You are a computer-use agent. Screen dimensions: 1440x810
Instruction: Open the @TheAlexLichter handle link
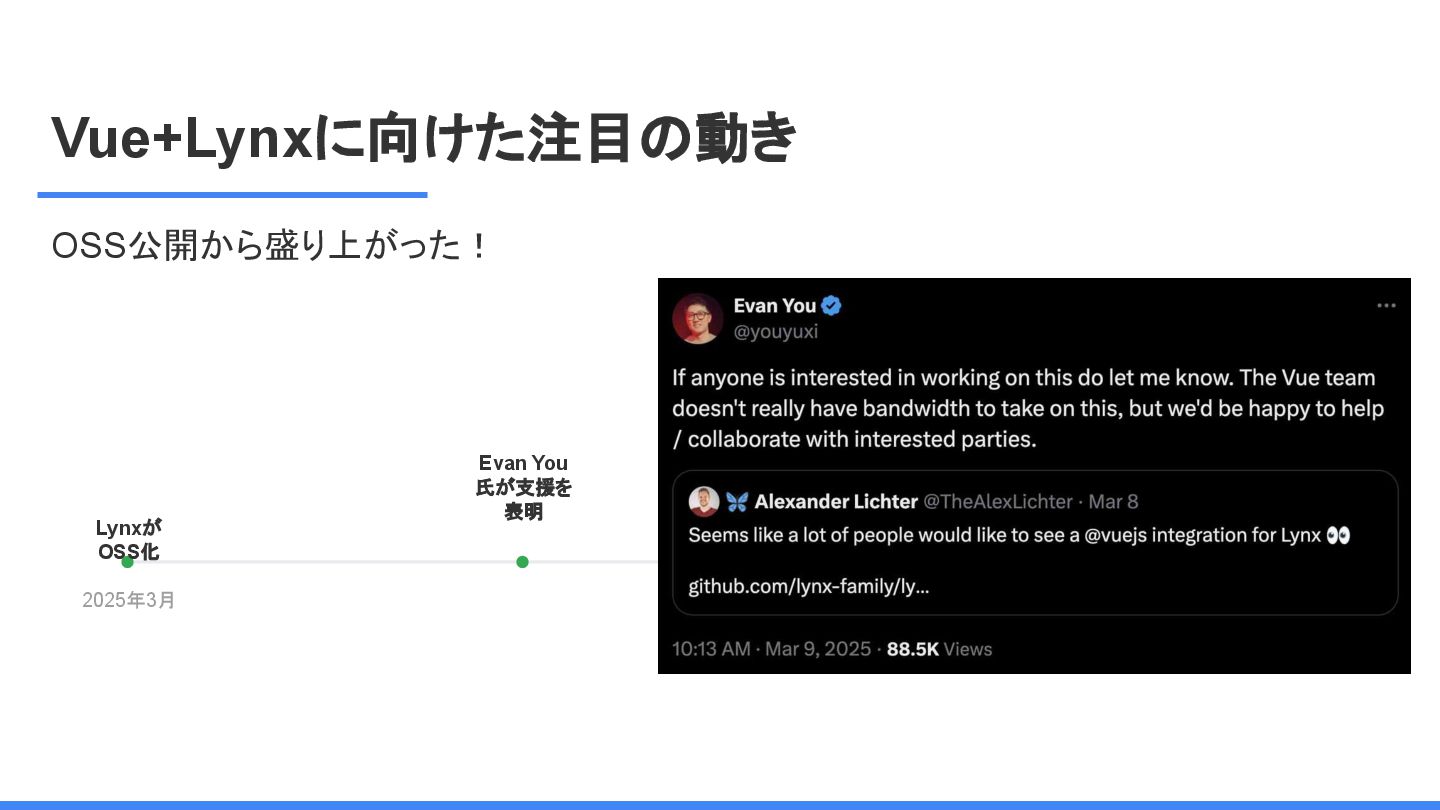point(998,501)
